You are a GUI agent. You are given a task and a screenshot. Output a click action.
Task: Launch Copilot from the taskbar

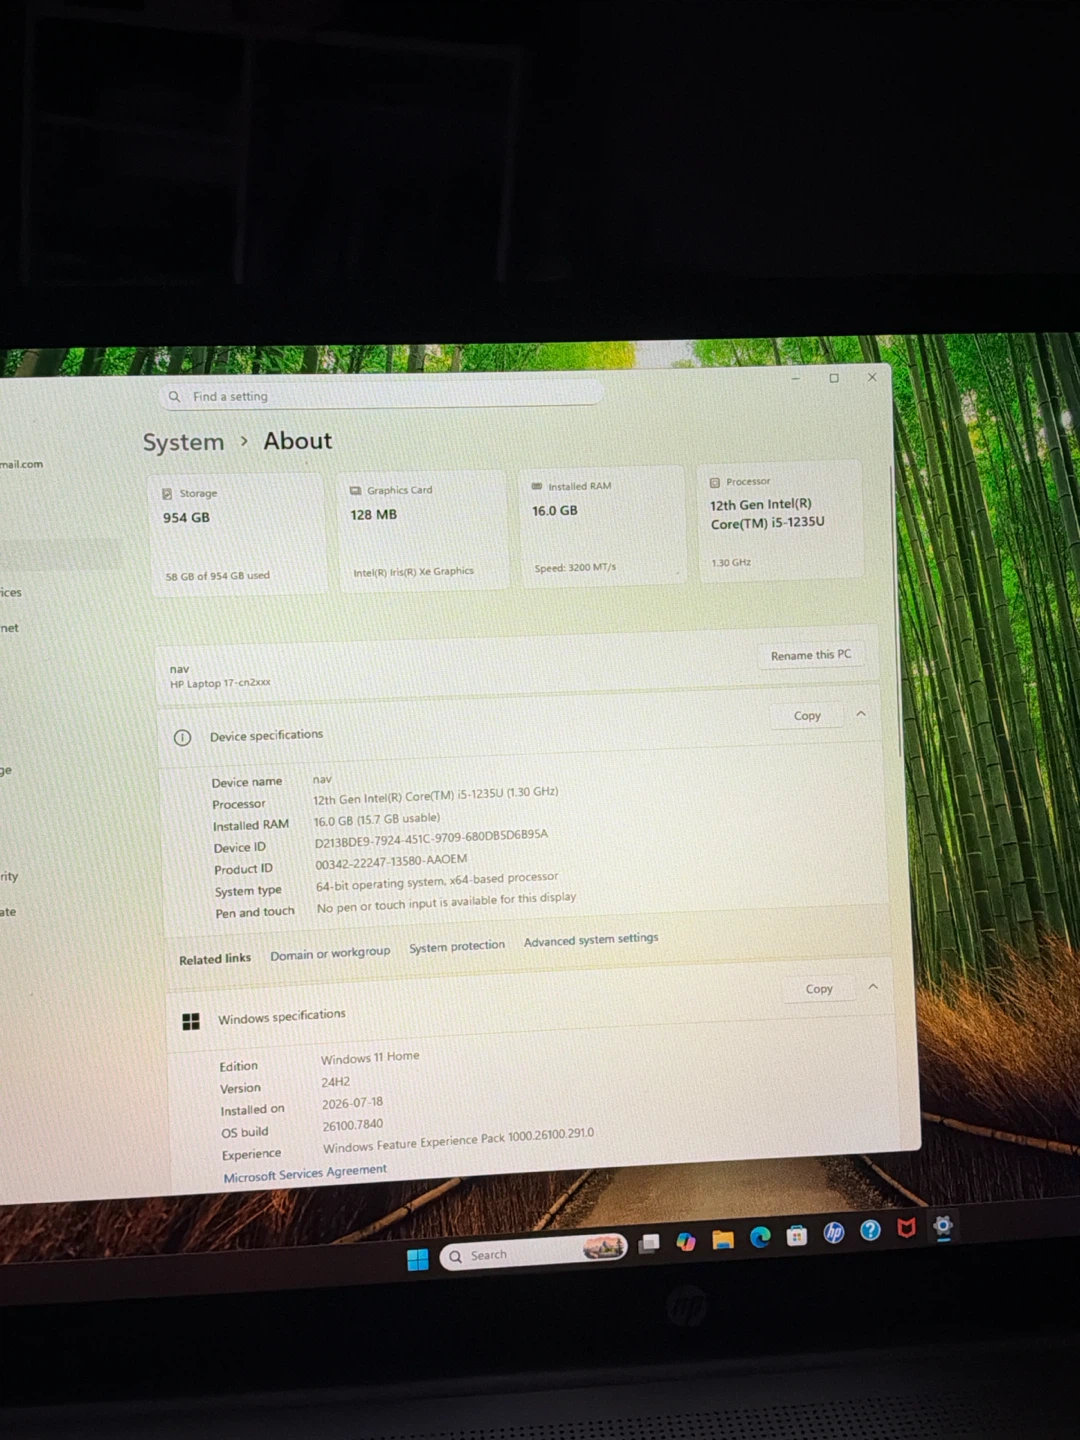(x=686, y=1241)
